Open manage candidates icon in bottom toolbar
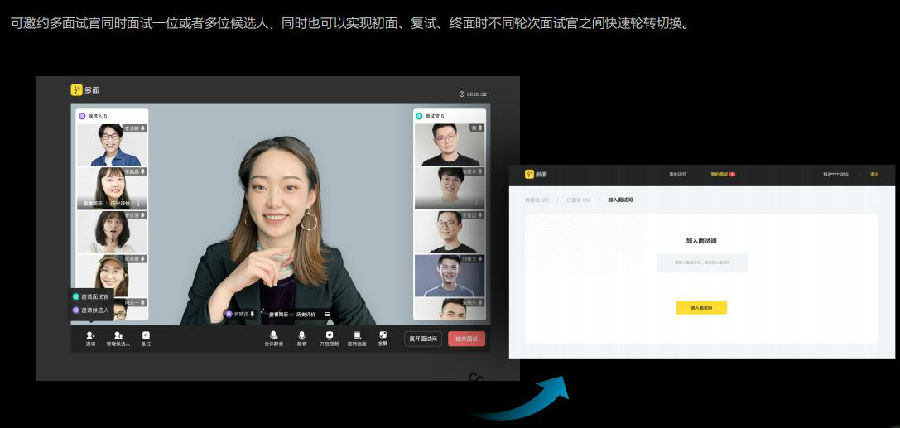 tap(120, 337)
